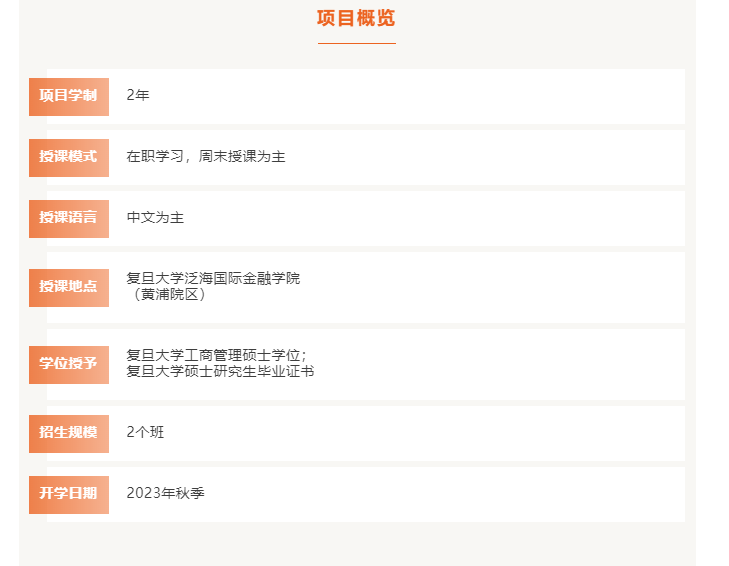The height and width of the screenshot is (566, 729).
Task: Click the 复旦大学工商管理硕士学位 degree text
Action: click(213, 356)
